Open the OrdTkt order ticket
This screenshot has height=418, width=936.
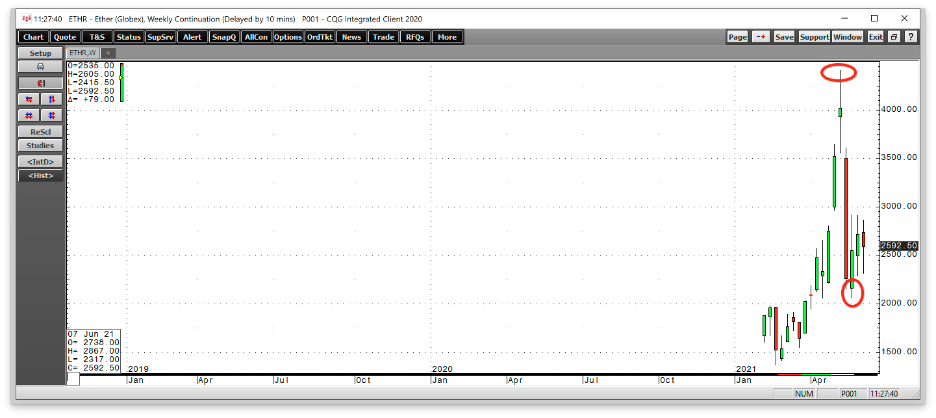point(320,37)
